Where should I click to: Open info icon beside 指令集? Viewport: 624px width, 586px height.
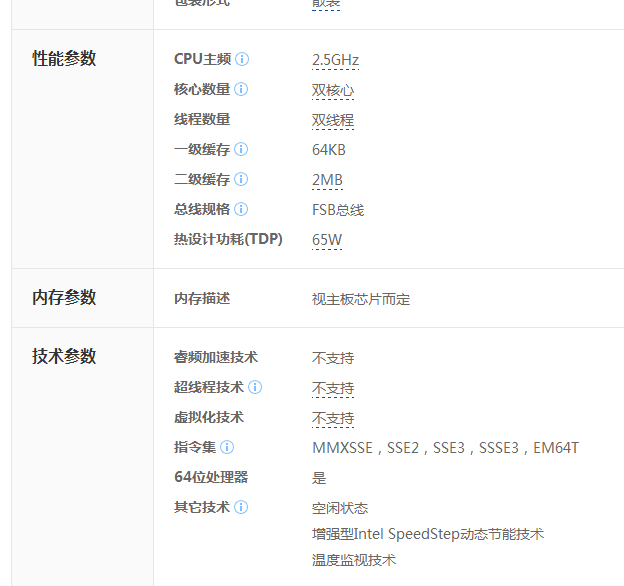[x=227, y=447]
